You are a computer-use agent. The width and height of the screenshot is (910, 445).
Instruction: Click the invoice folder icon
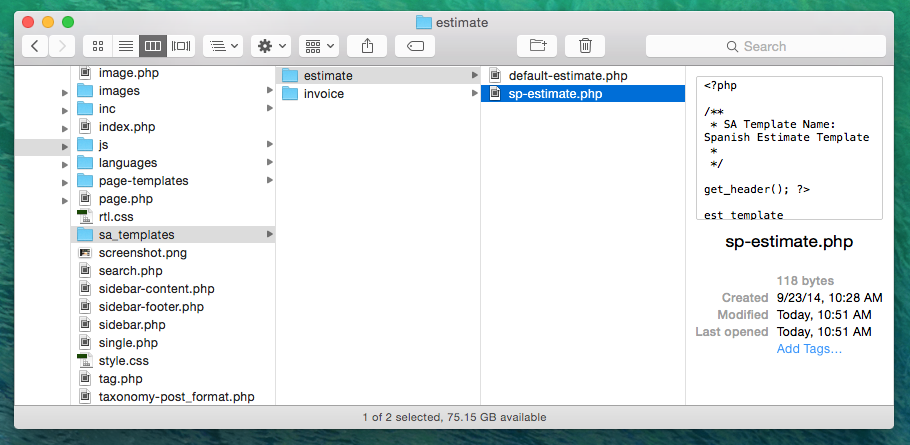(290, 93)
